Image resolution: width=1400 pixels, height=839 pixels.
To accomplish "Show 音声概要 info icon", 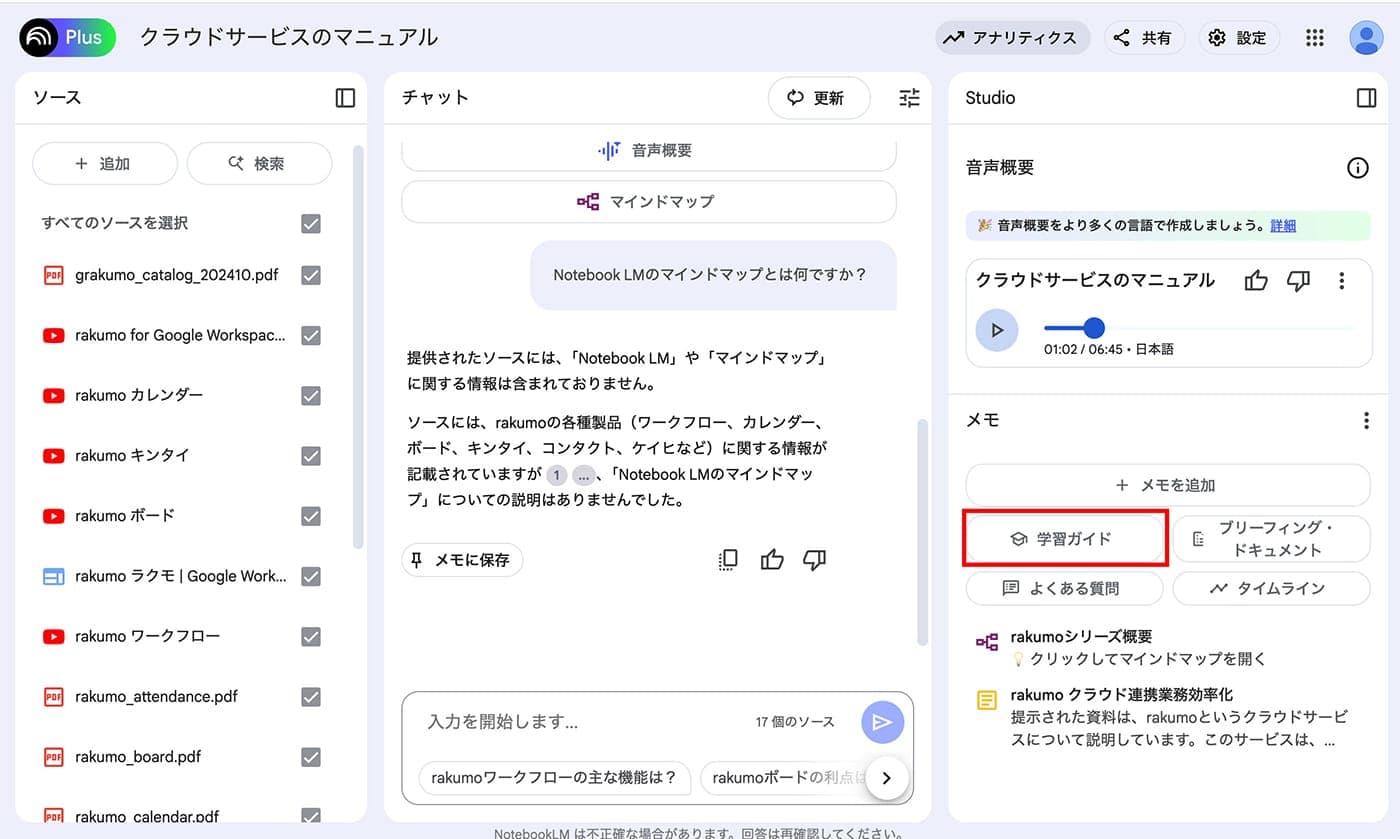I will [x=1358, y=168].
